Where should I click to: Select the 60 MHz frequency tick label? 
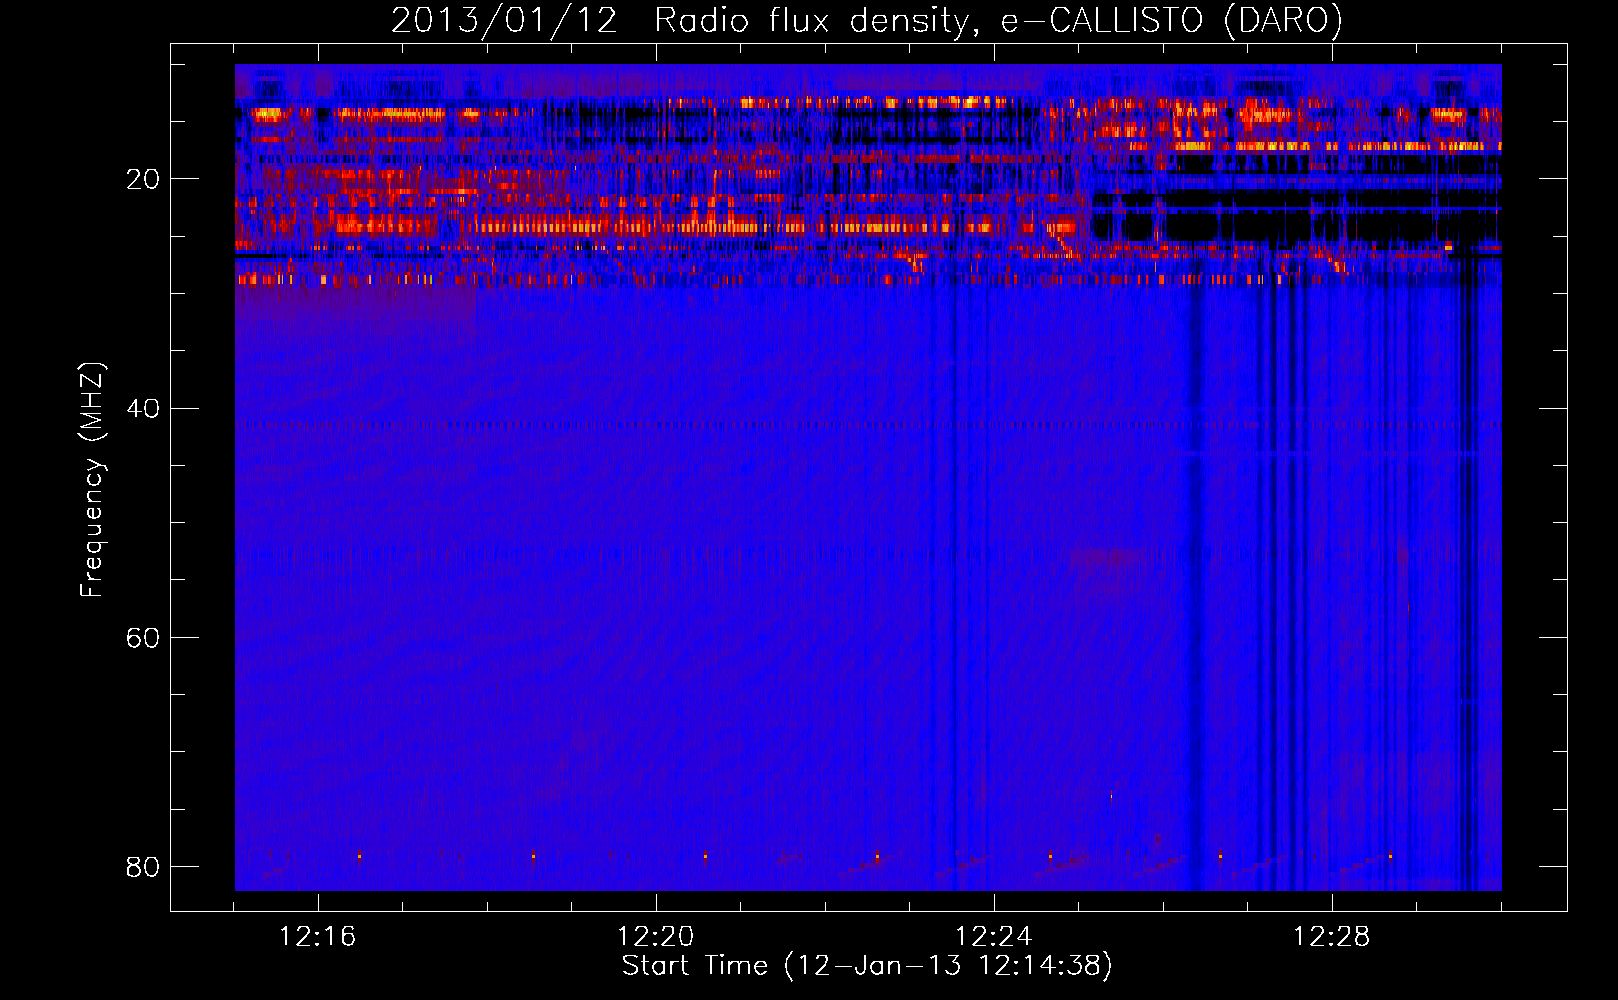coord(143,637)
